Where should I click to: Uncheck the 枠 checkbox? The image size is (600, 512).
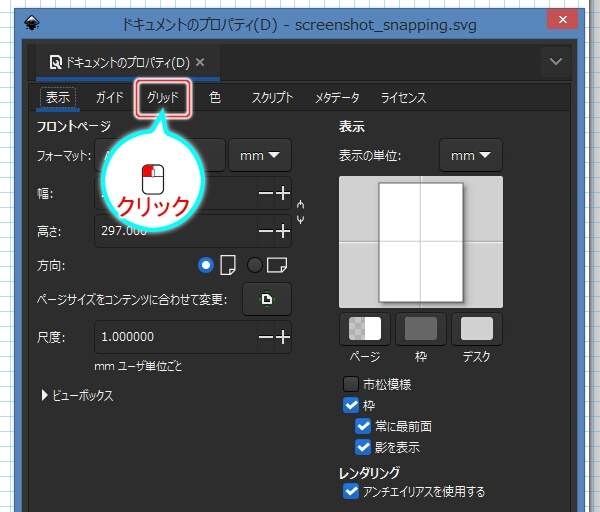351,405
